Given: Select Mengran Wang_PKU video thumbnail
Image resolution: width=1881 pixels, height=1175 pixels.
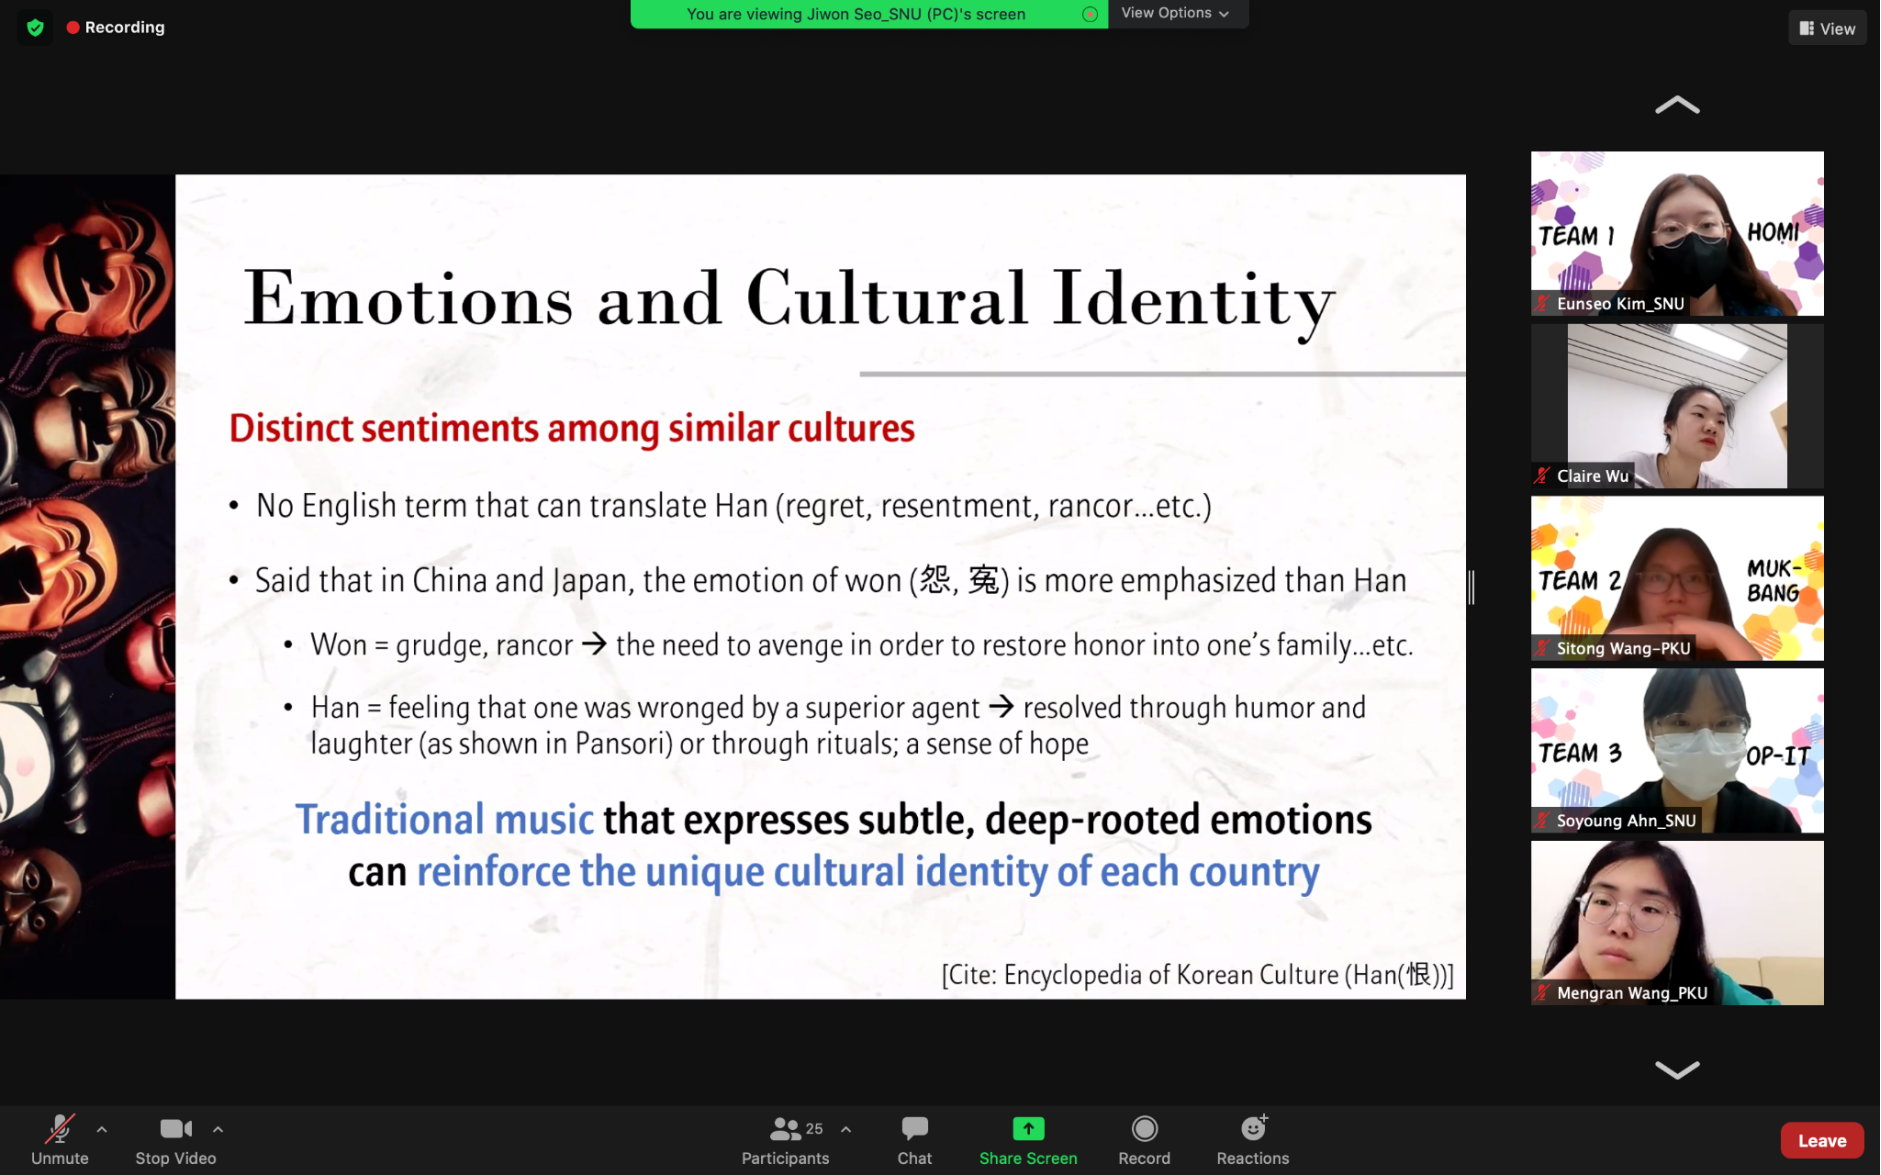Looking at the screenshot, I should pyautogui.click(x=1677, y=922).
